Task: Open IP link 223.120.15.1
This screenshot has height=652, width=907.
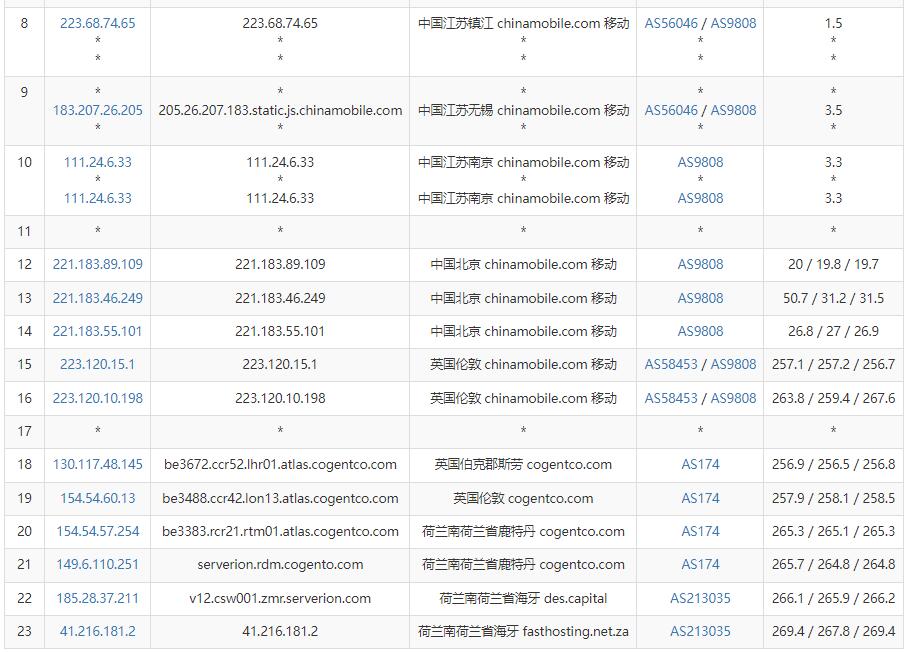Action: pyautogui.click(x=98, y=364)
